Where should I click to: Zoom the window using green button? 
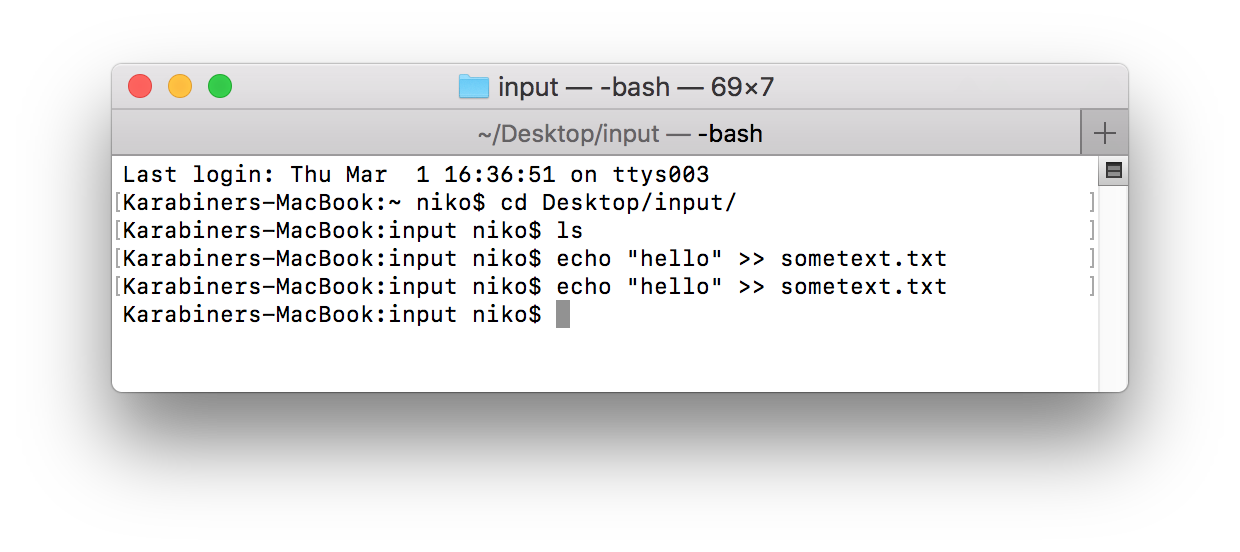[x=220, y=87]
